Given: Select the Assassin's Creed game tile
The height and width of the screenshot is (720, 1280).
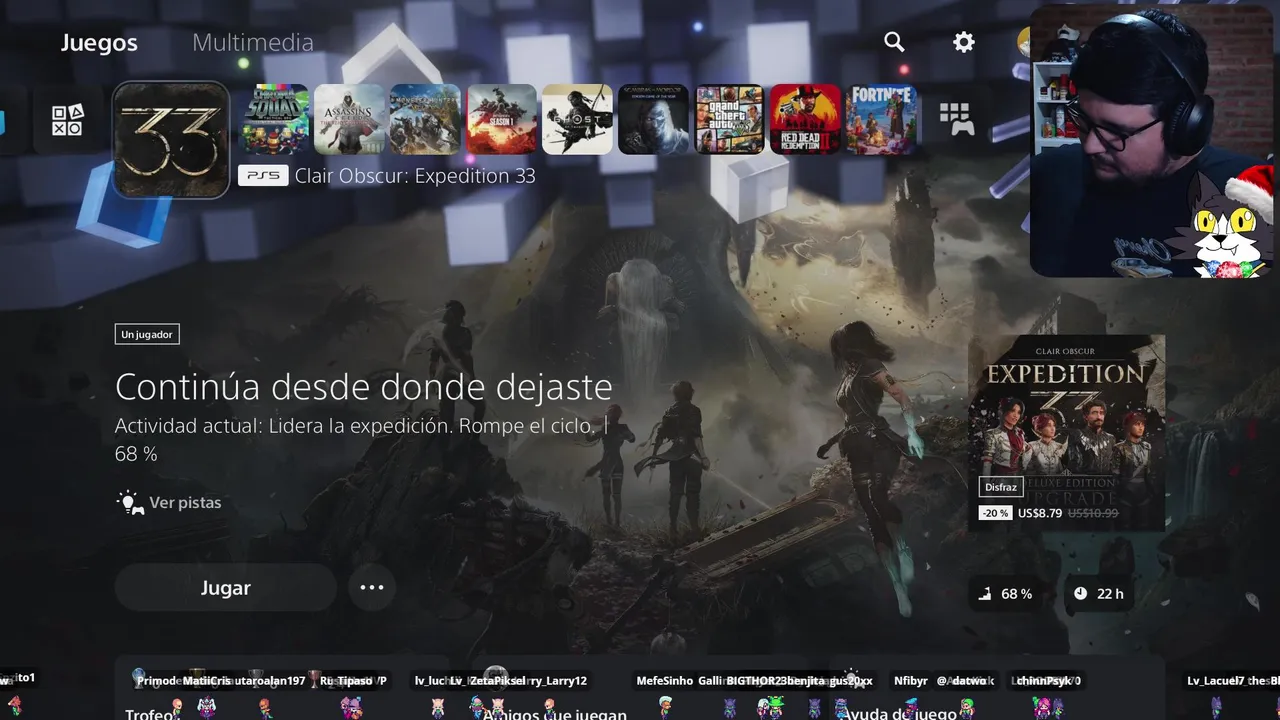Looking at the screenshot, I should coord(350,119).
